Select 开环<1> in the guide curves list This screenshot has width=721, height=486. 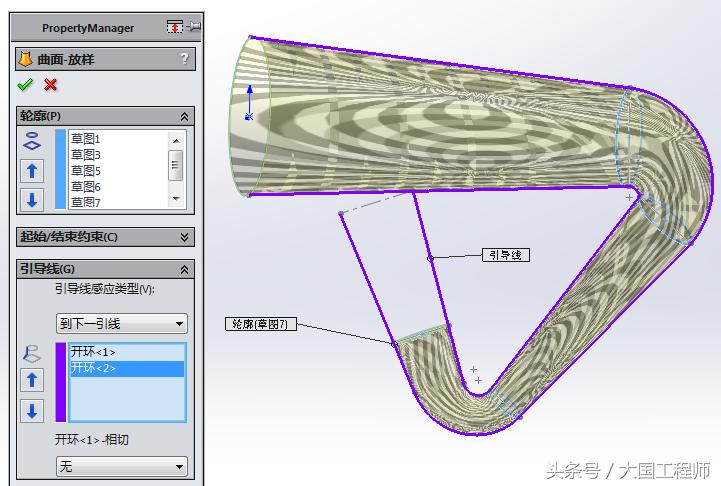[x=127, y=352]
